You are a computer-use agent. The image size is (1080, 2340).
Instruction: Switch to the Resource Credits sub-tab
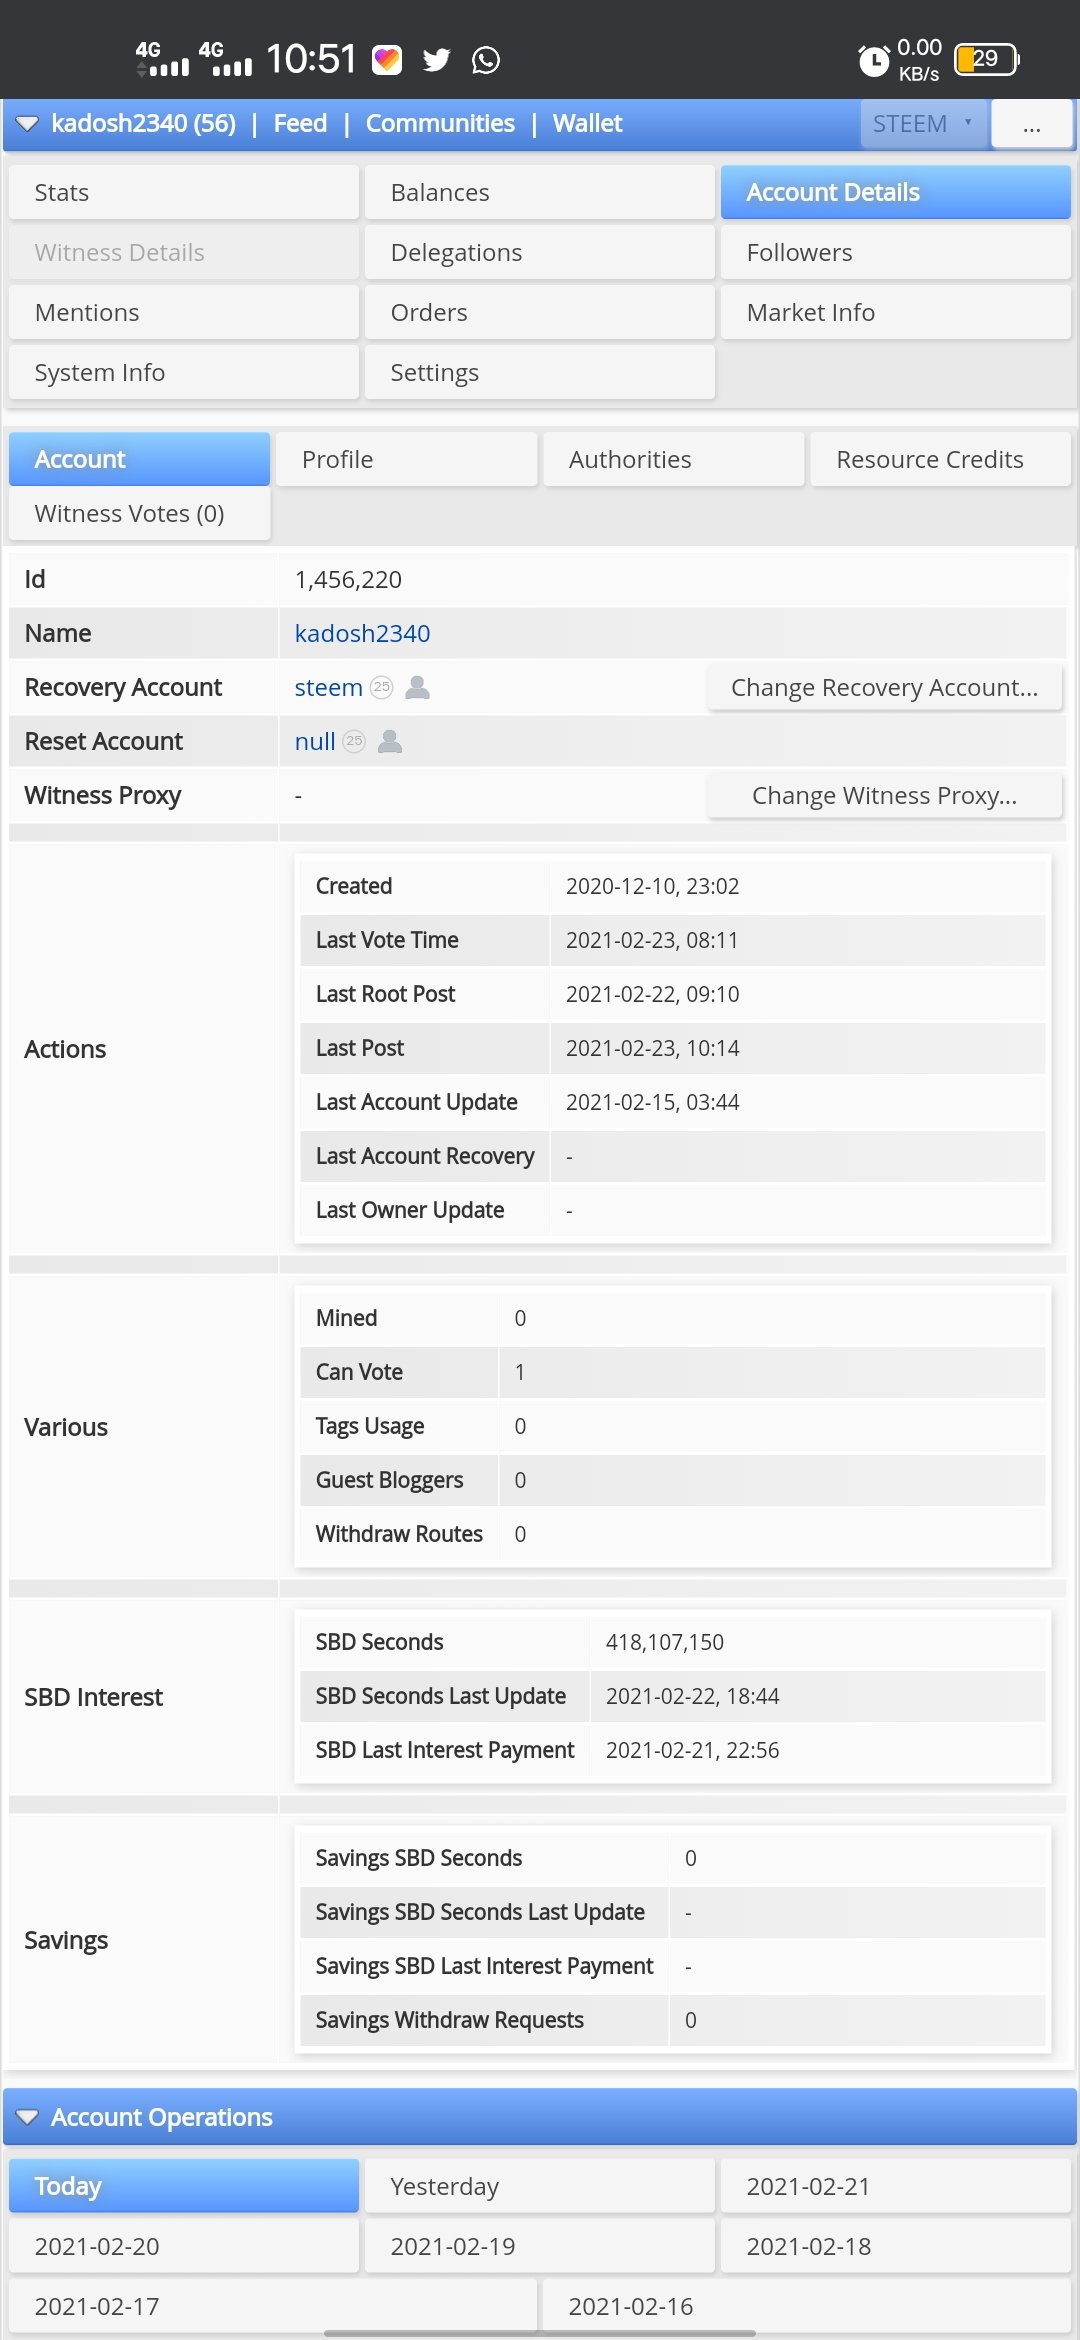point(941,459)
